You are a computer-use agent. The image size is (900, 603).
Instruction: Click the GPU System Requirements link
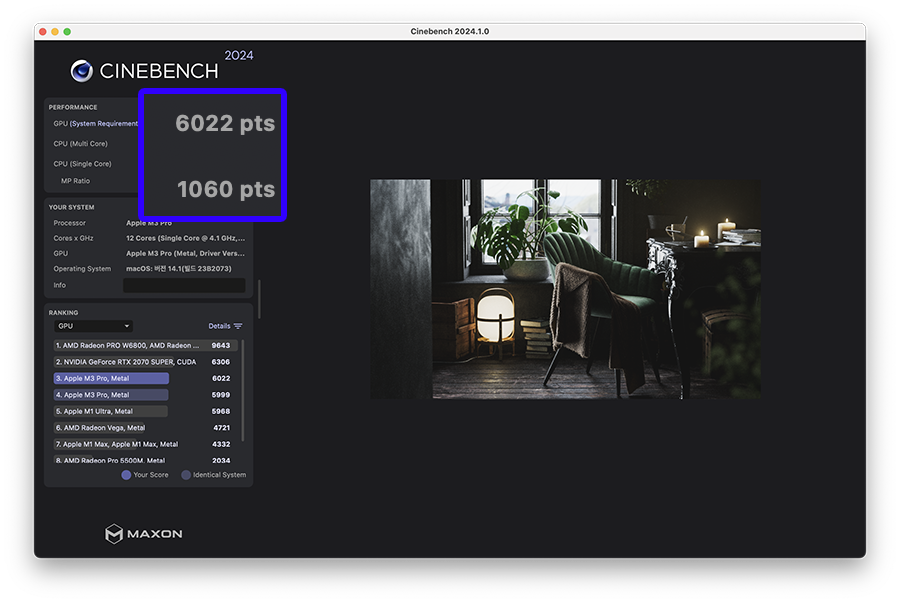pyautogui.click(x=103, y=123)
